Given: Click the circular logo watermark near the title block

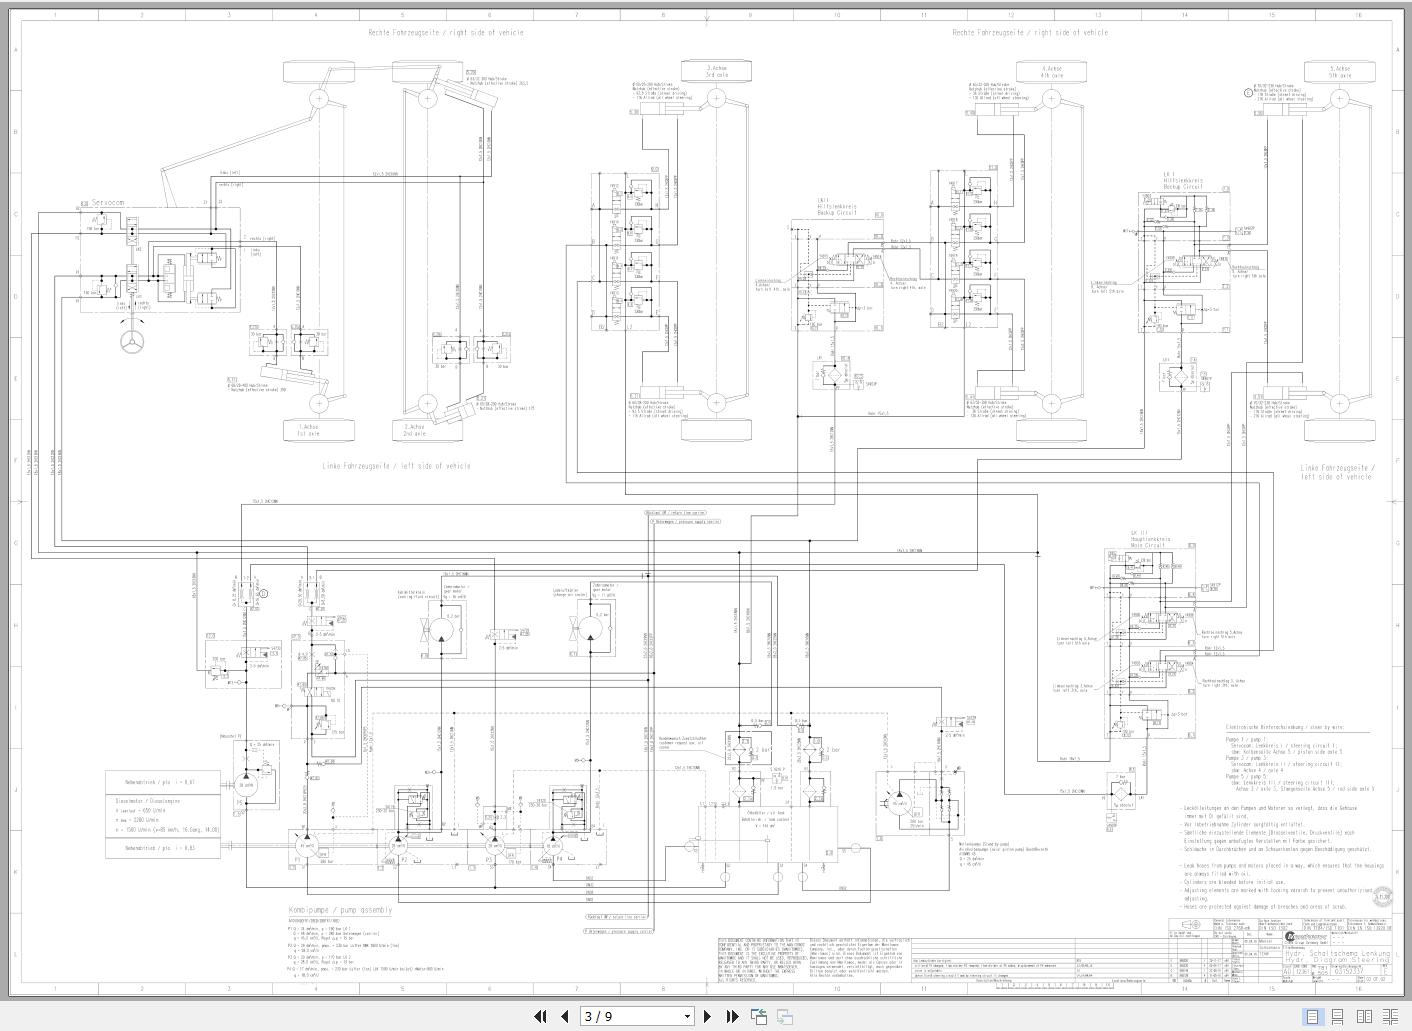Looking at the screenshot, I should coord(1381,897).
